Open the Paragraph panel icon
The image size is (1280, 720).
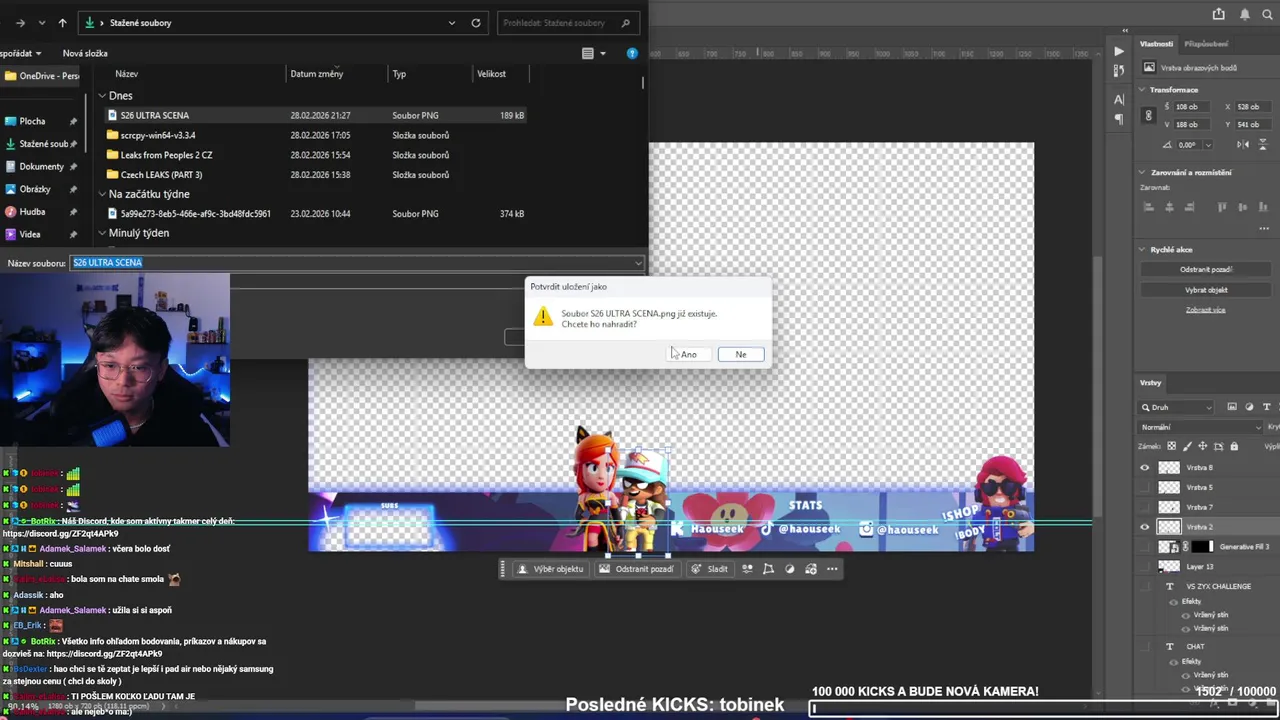[x=1119, y=120]
